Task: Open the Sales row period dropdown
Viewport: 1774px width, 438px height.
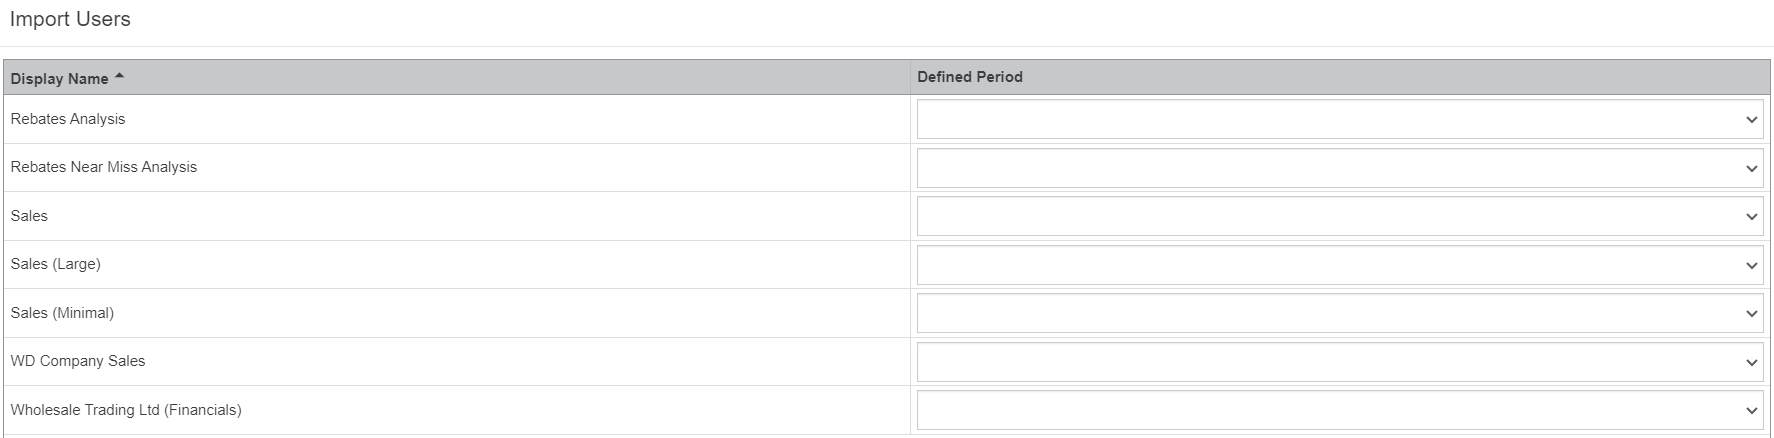Action: point(1338,217)
